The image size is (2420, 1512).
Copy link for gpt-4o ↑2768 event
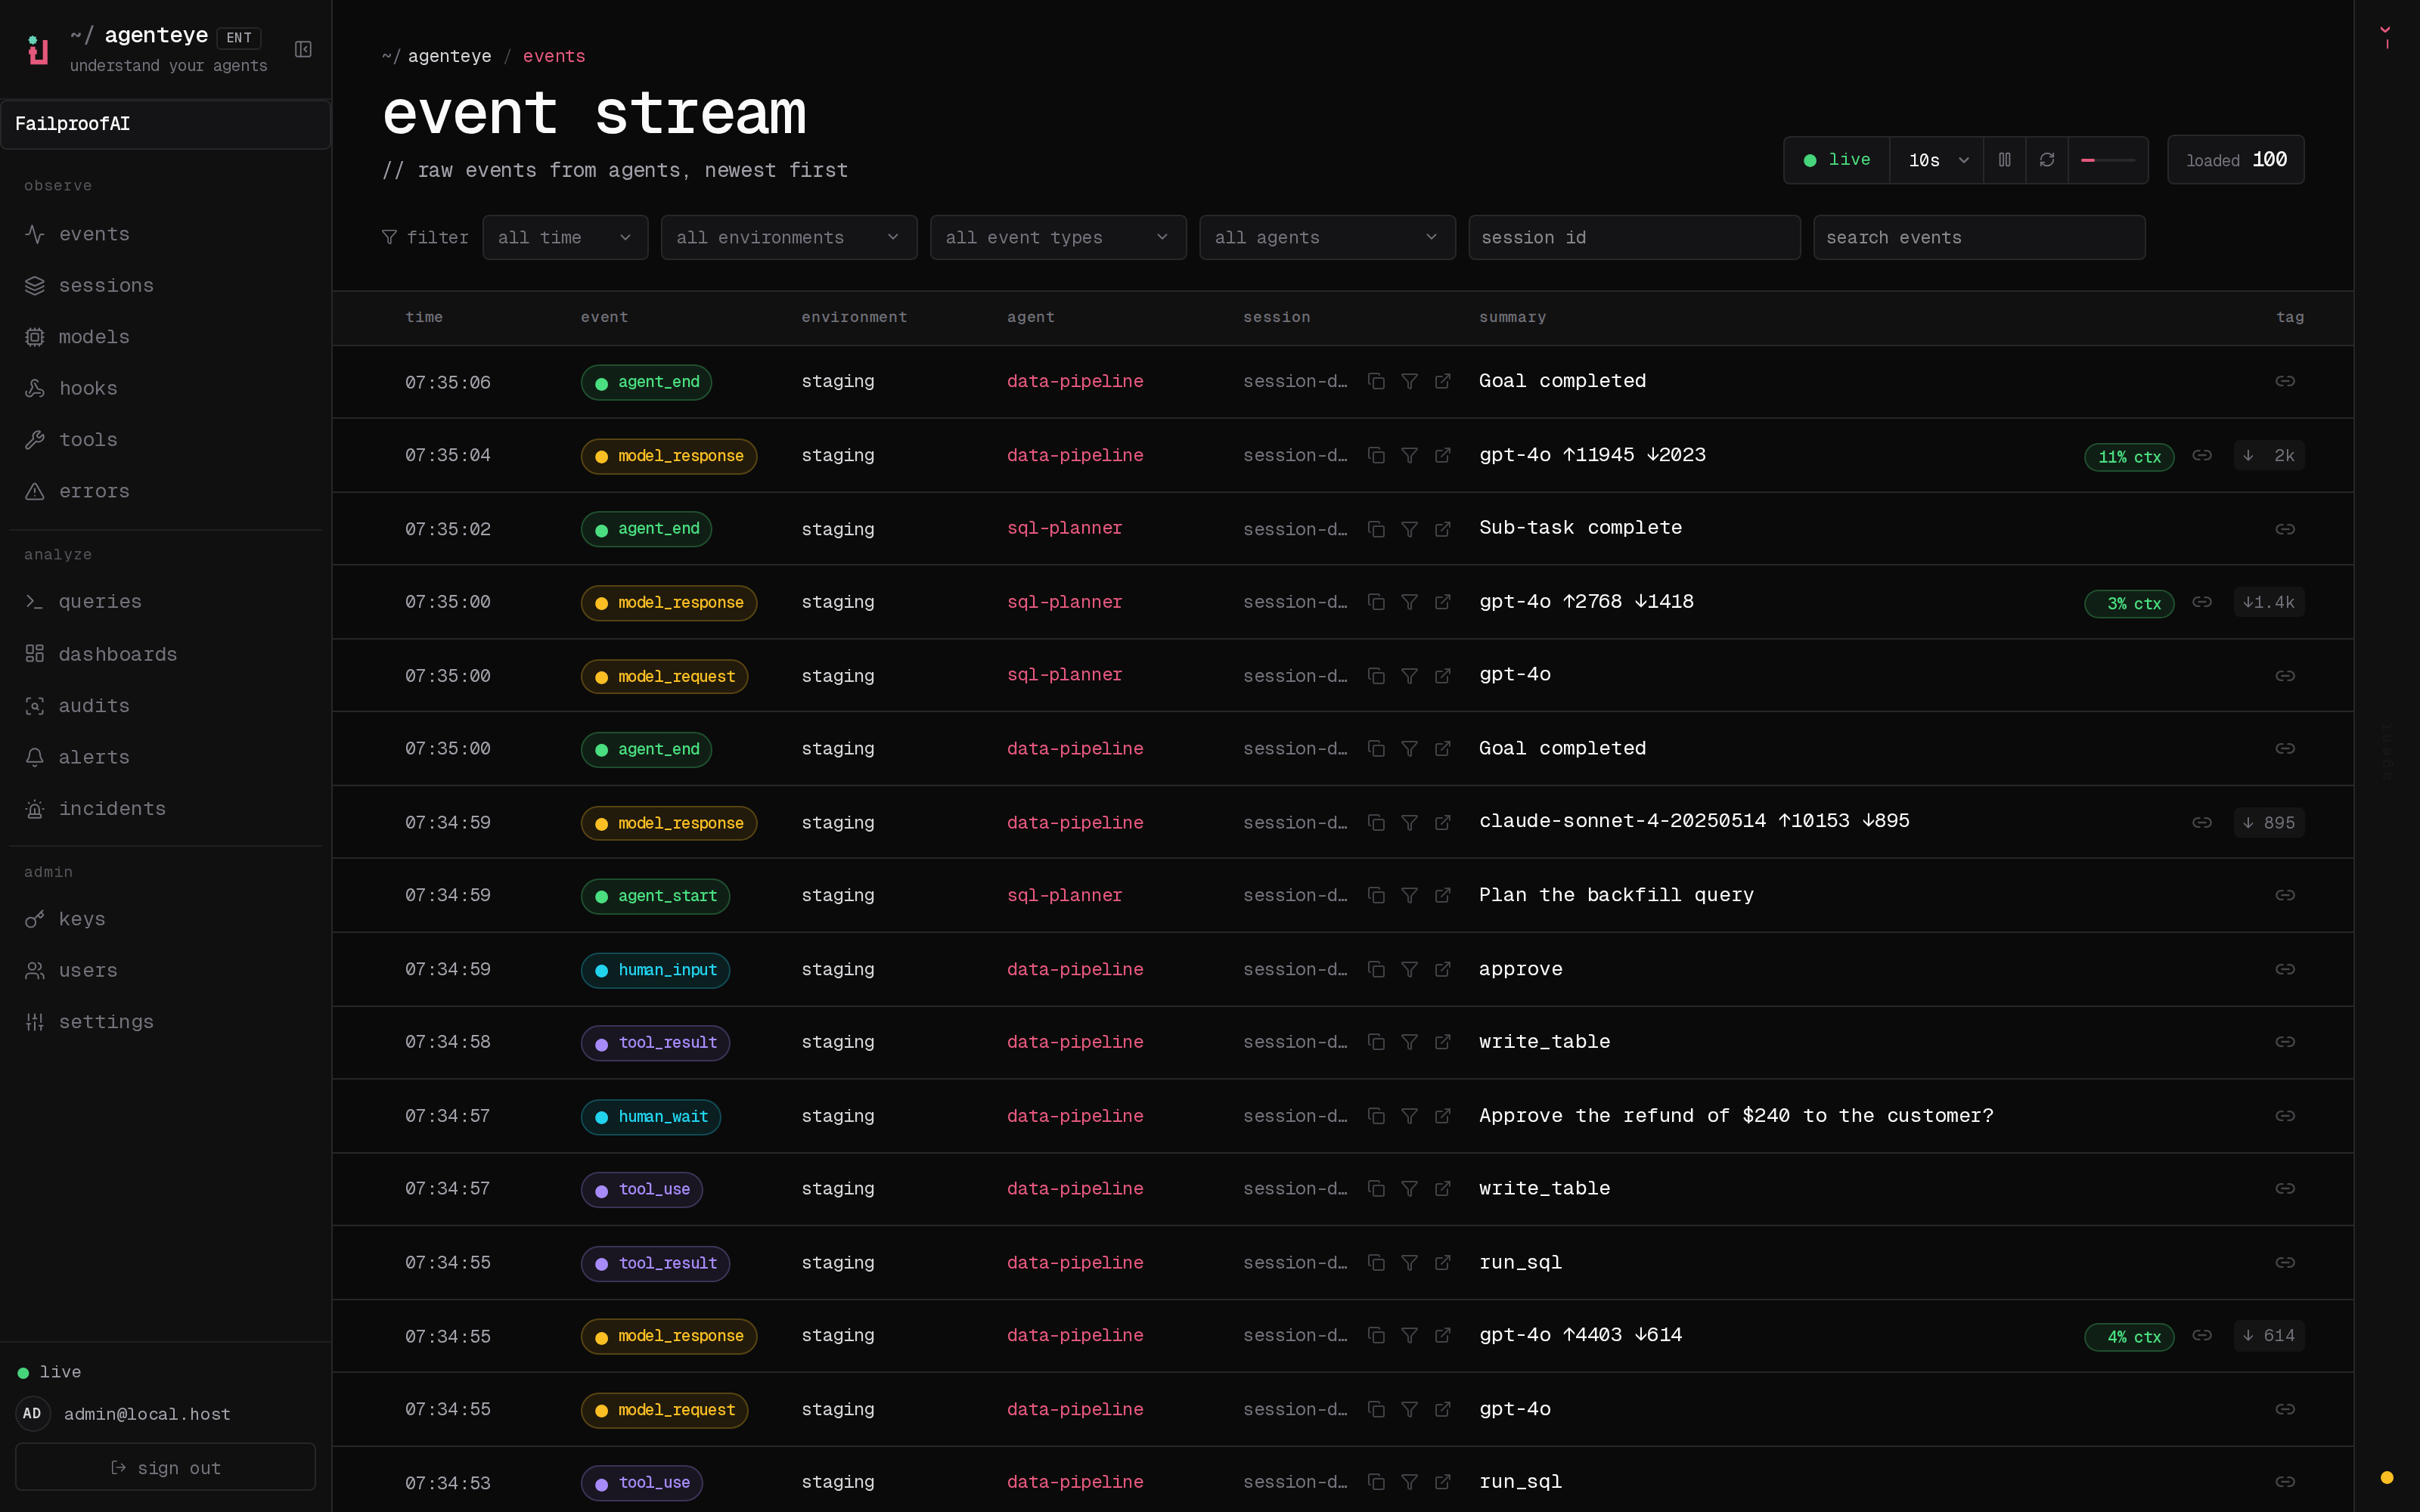2202,602
